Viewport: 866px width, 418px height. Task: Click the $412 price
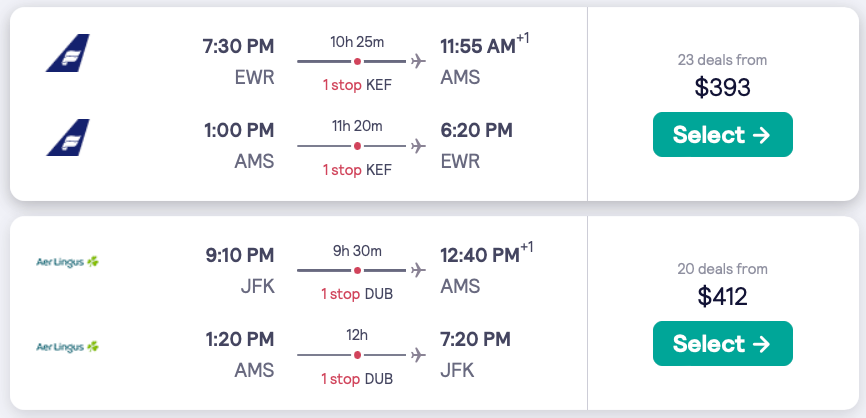(x=722, y=297)
